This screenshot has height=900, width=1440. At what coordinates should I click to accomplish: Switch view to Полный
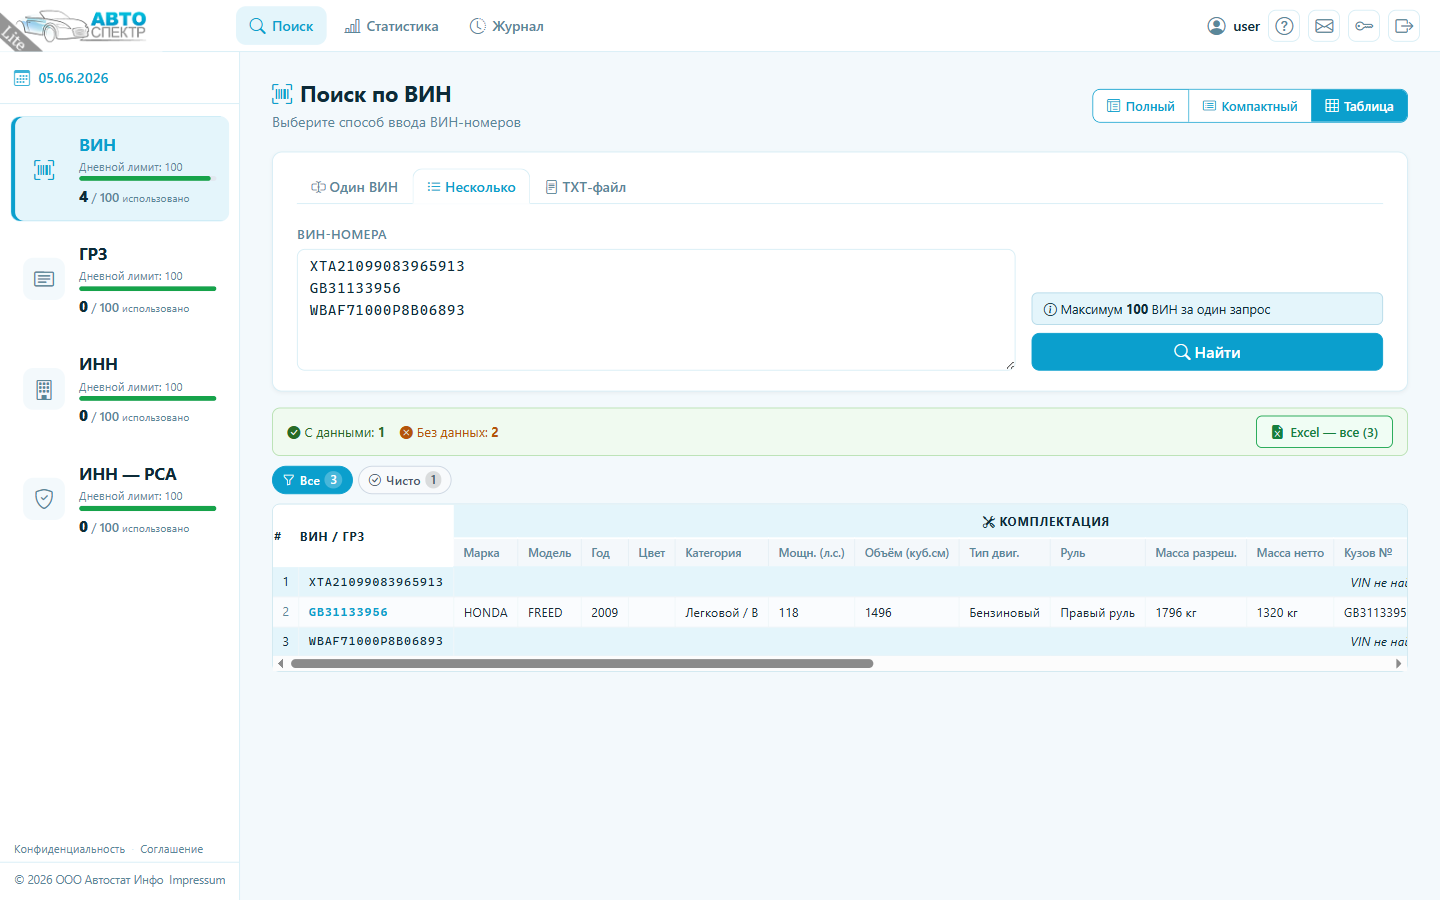point(1141,106)
